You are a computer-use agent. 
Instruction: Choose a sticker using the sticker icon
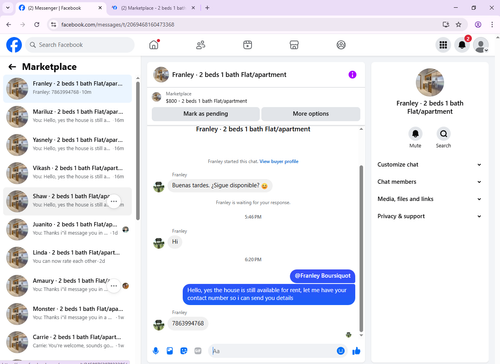(x=184, y=351)
